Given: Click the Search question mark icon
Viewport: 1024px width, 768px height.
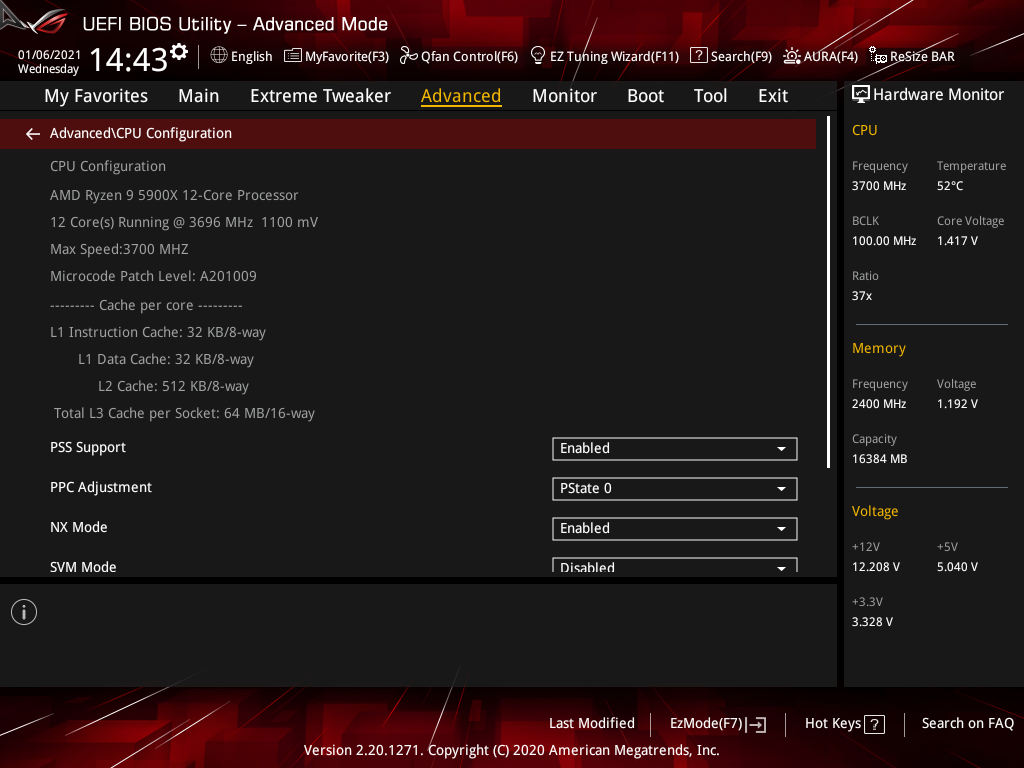Looking at the screenshot, I should click(x=698, y=56).
